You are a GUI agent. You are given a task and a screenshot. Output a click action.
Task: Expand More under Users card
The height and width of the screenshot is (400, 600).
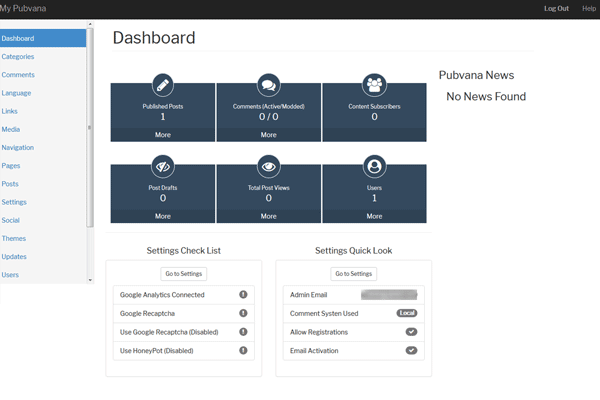(374, 216)
